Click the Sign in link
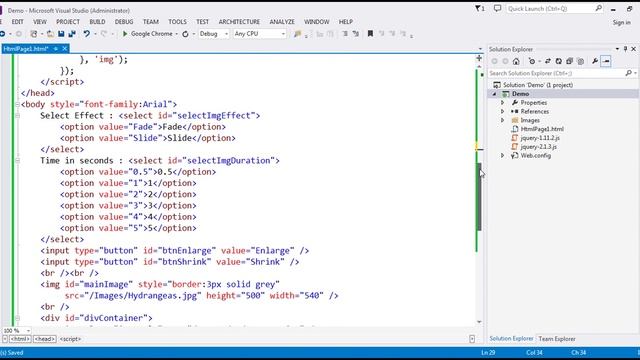Viewport: 640px width, 360px height. tap(621, 22)
